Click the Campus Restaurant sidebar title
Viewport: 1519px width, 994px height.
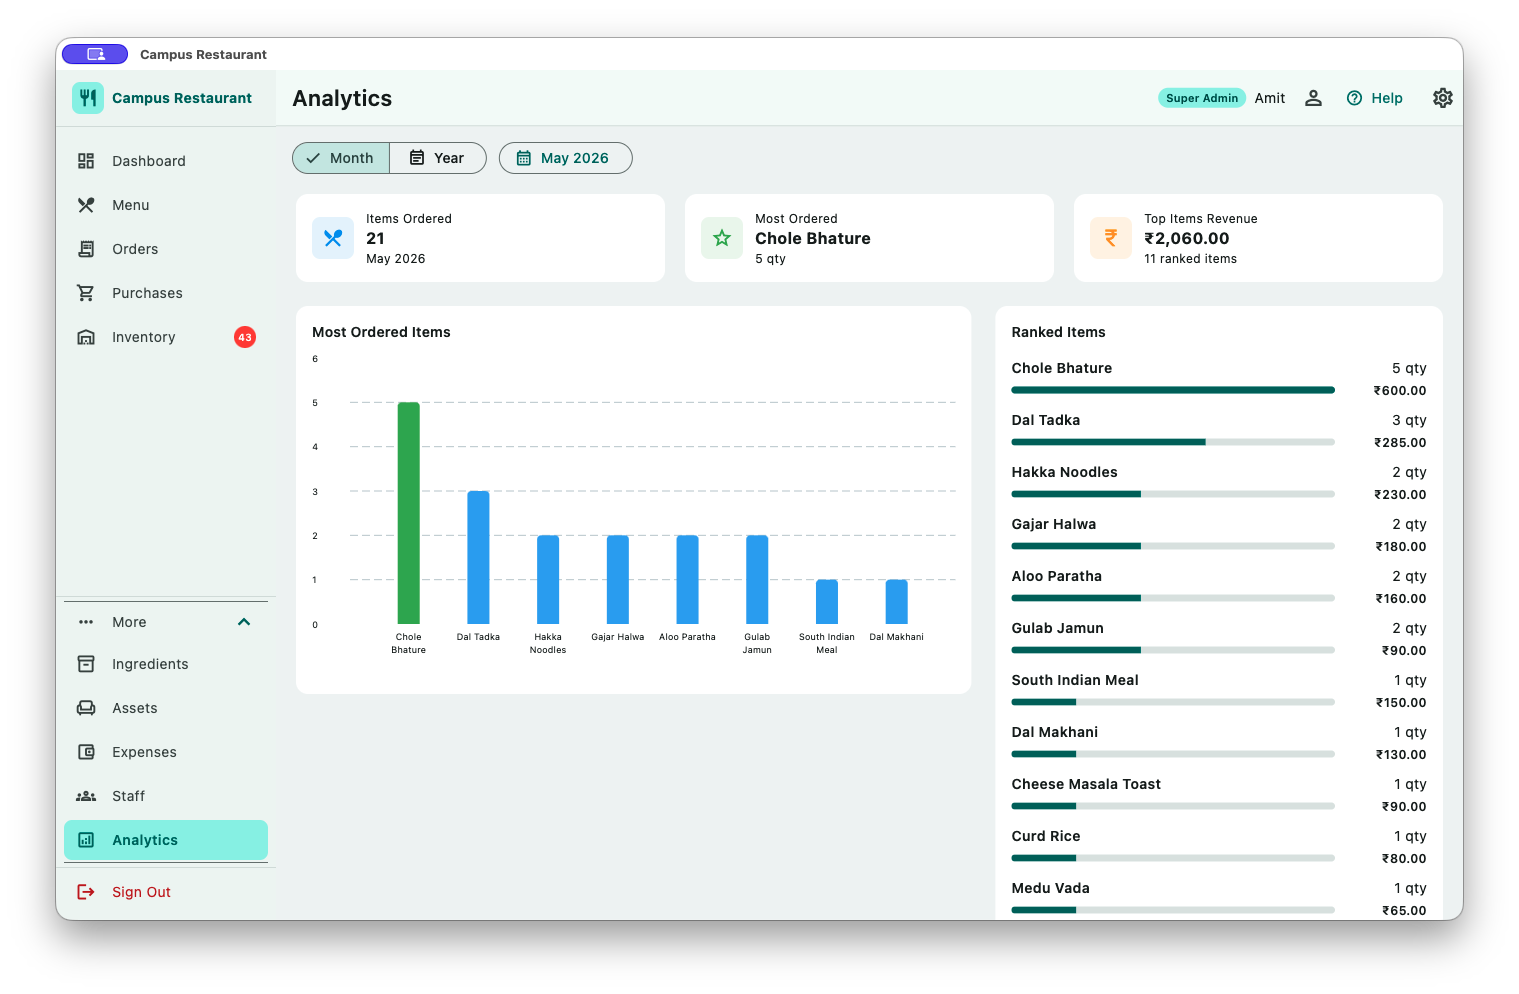(182, 98)
